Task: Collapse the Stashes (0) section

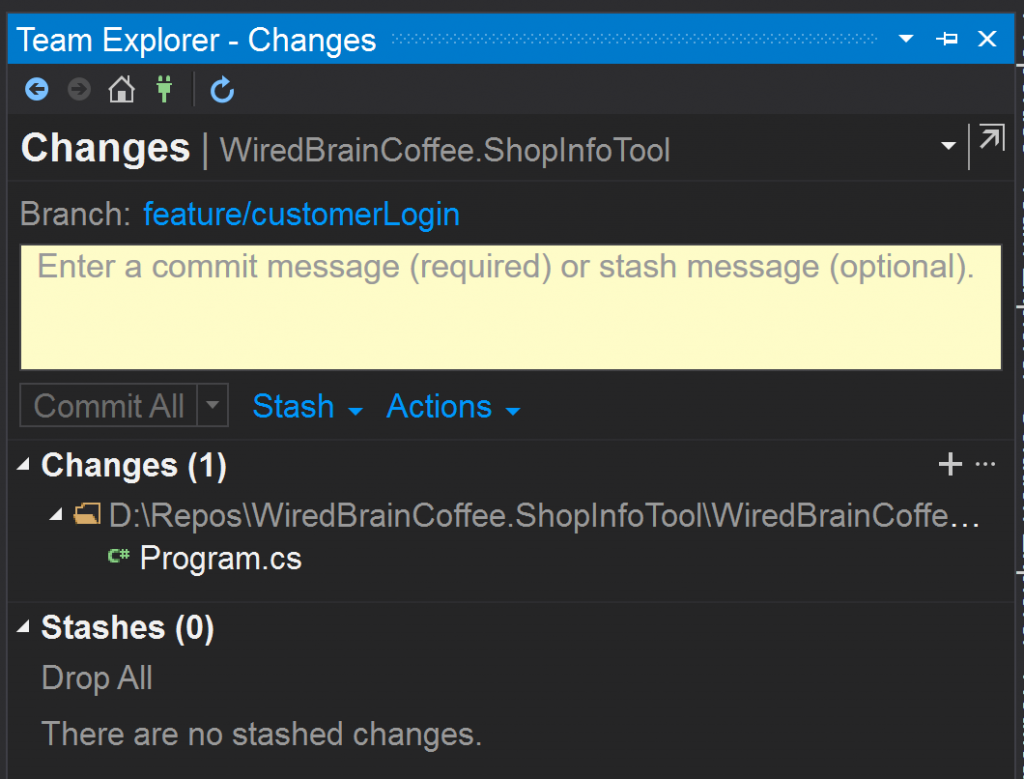Action: [24, 627]
